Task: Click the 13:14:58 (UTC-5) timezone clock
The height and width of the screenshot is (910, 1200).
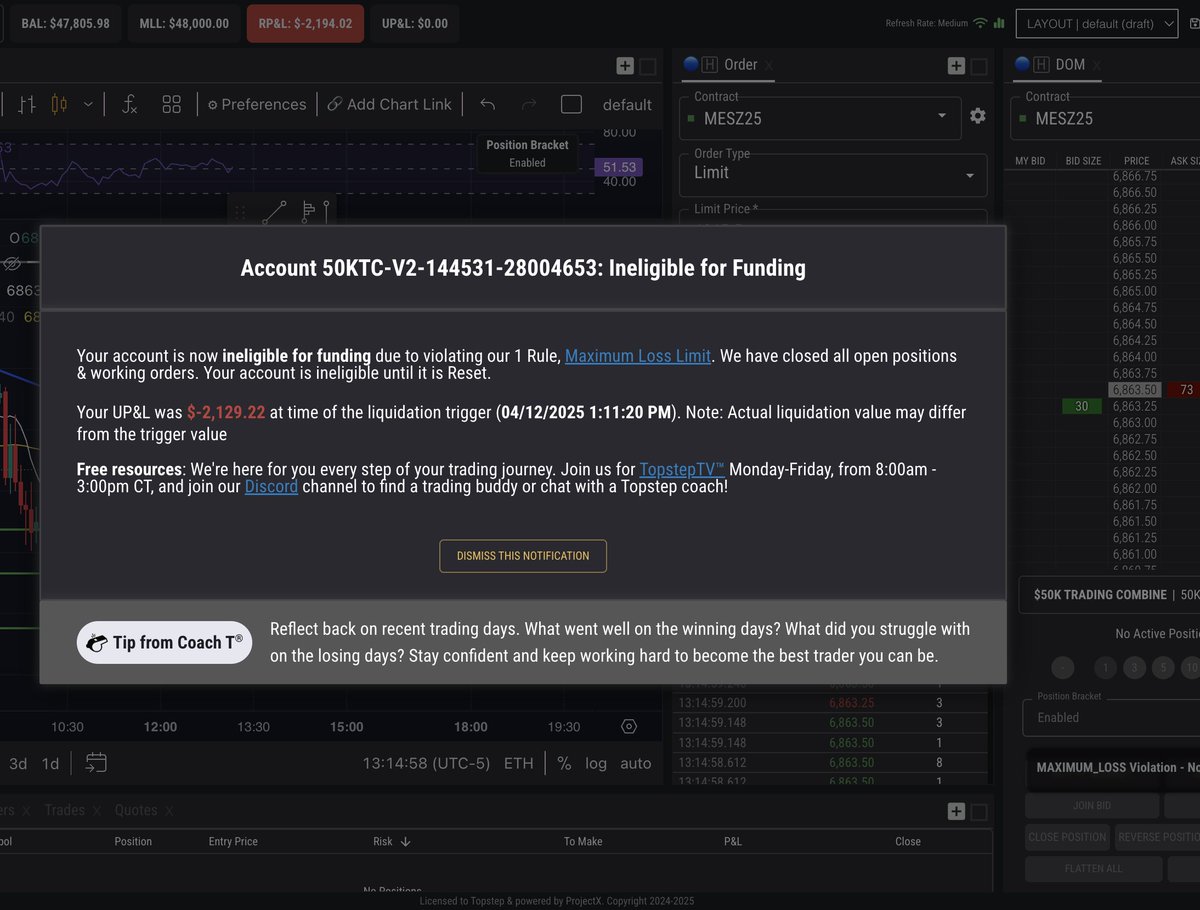Action: click(426, 764)
